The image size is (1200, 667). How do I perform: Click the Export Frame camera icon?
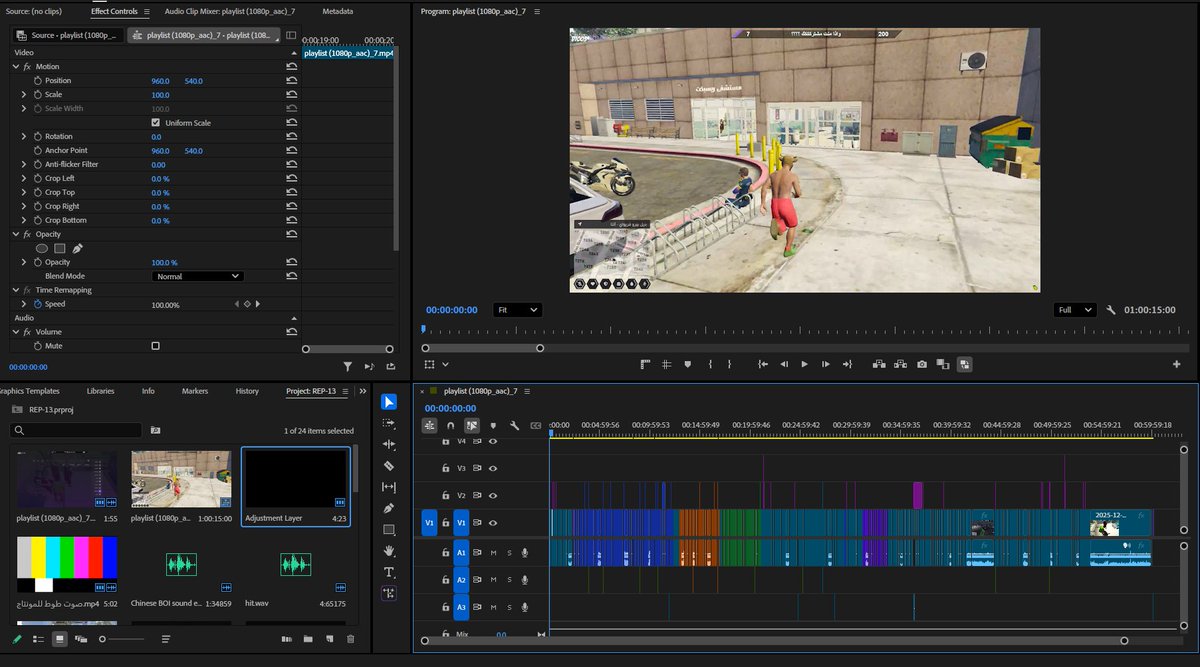tap(921, 365)
